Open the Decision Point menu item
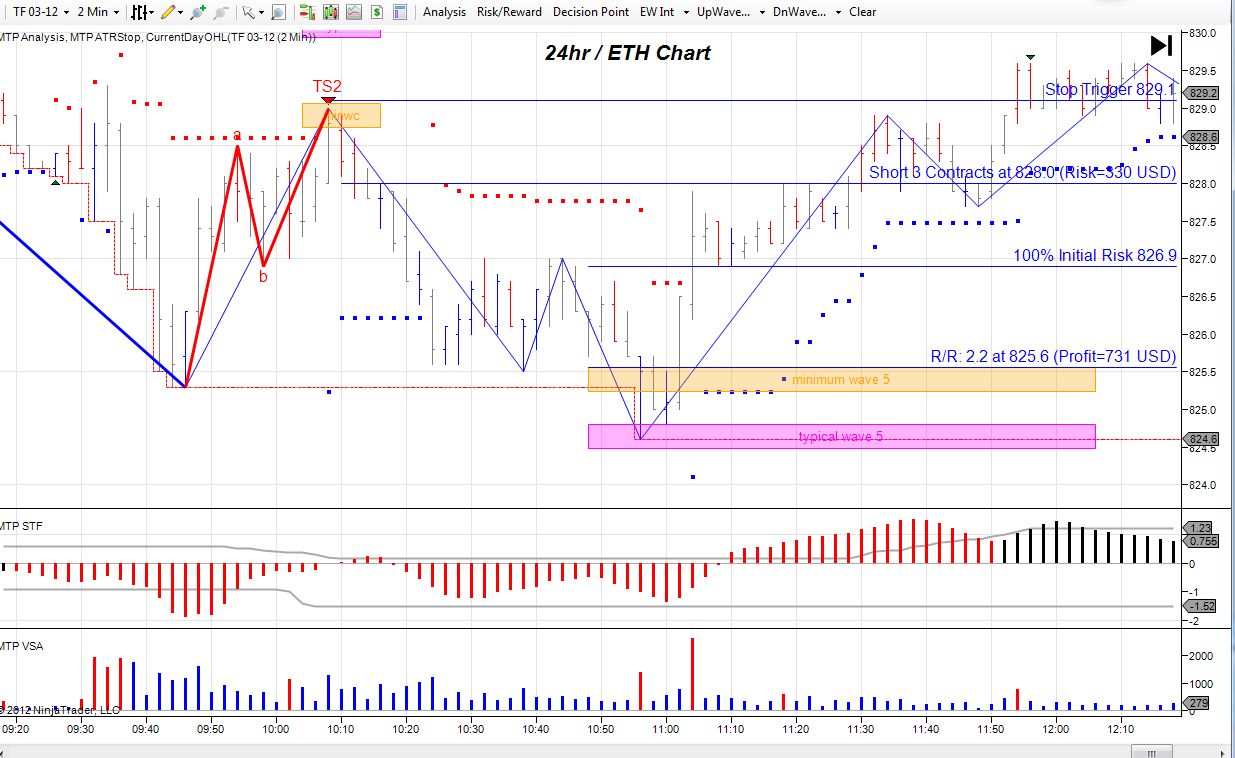 591,12
